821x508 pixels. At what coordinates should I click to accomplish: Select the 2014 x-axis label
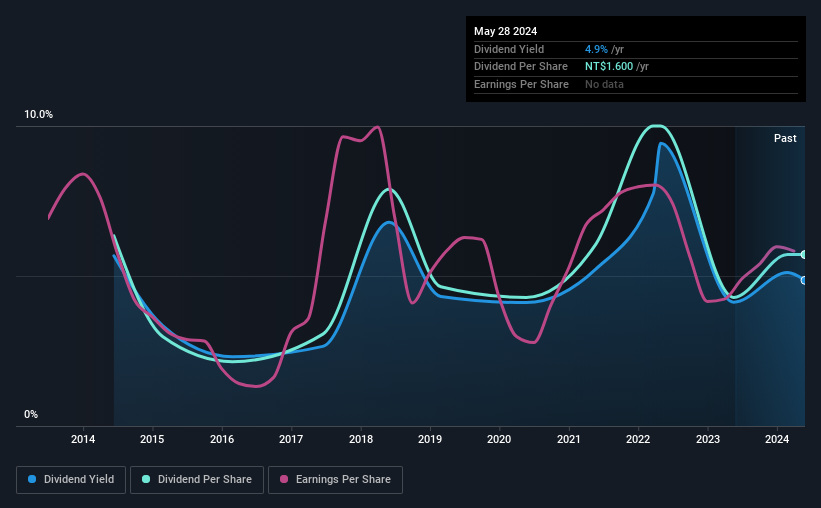coord(83,439)
